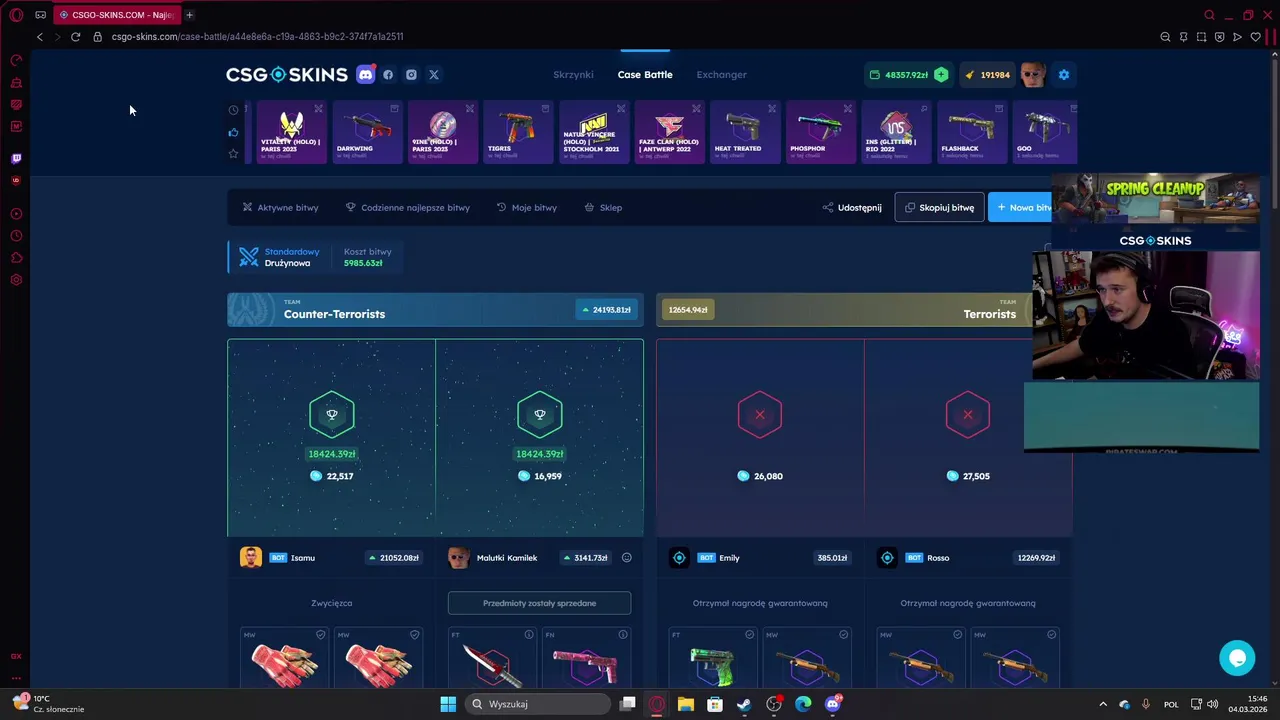
Task: Select the star drops filter icon
Action: click(x=233, y=153)
